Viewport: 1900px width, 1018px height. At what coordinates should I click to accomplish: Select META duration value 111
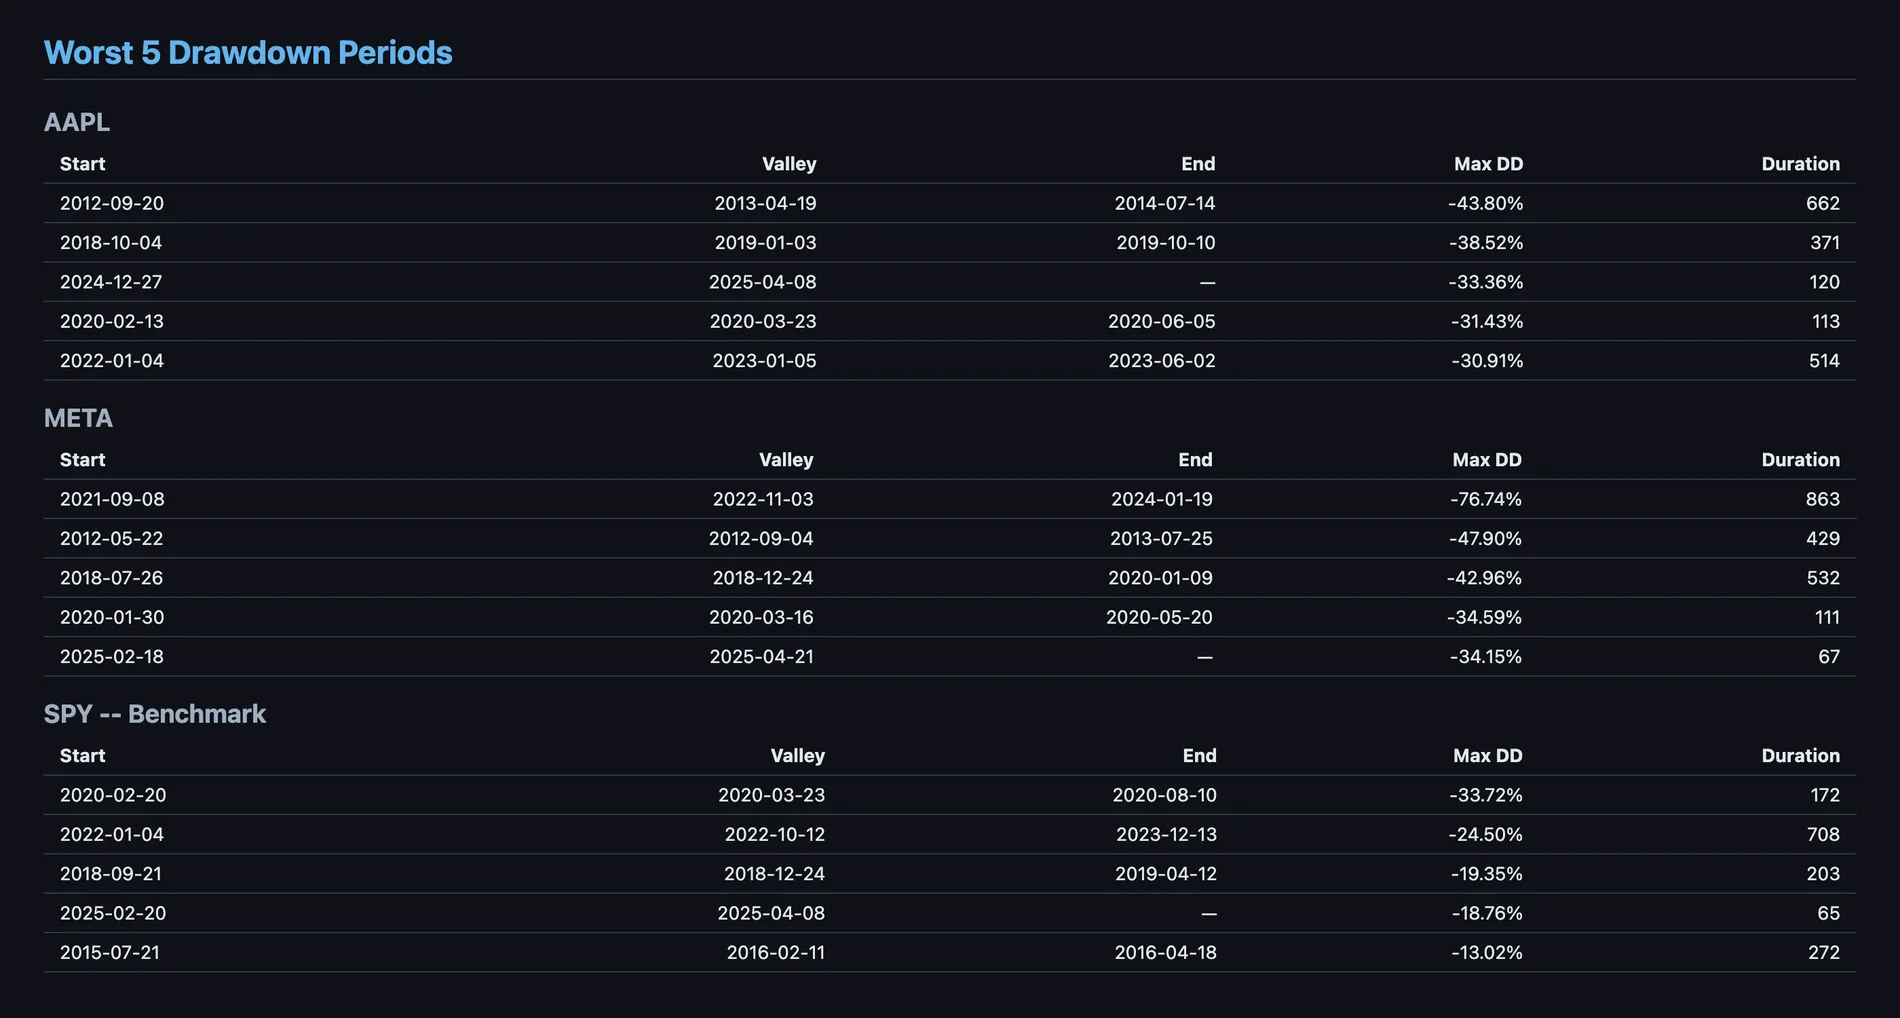pos(1827,618)
